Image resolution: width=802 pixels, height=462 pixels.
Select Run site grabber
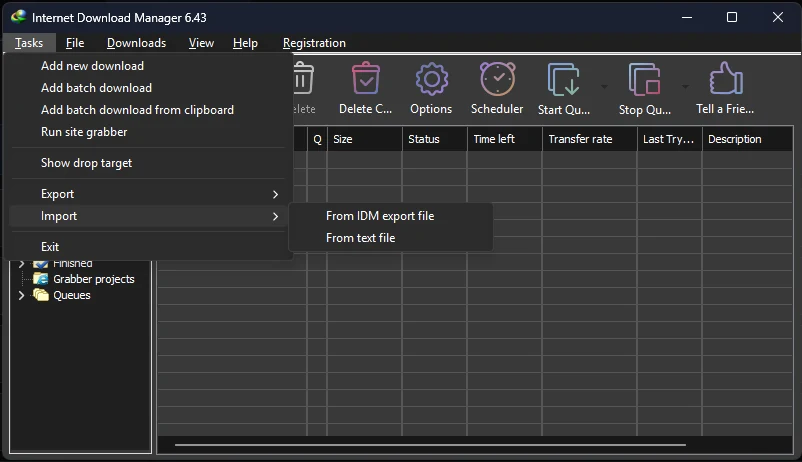147,132
